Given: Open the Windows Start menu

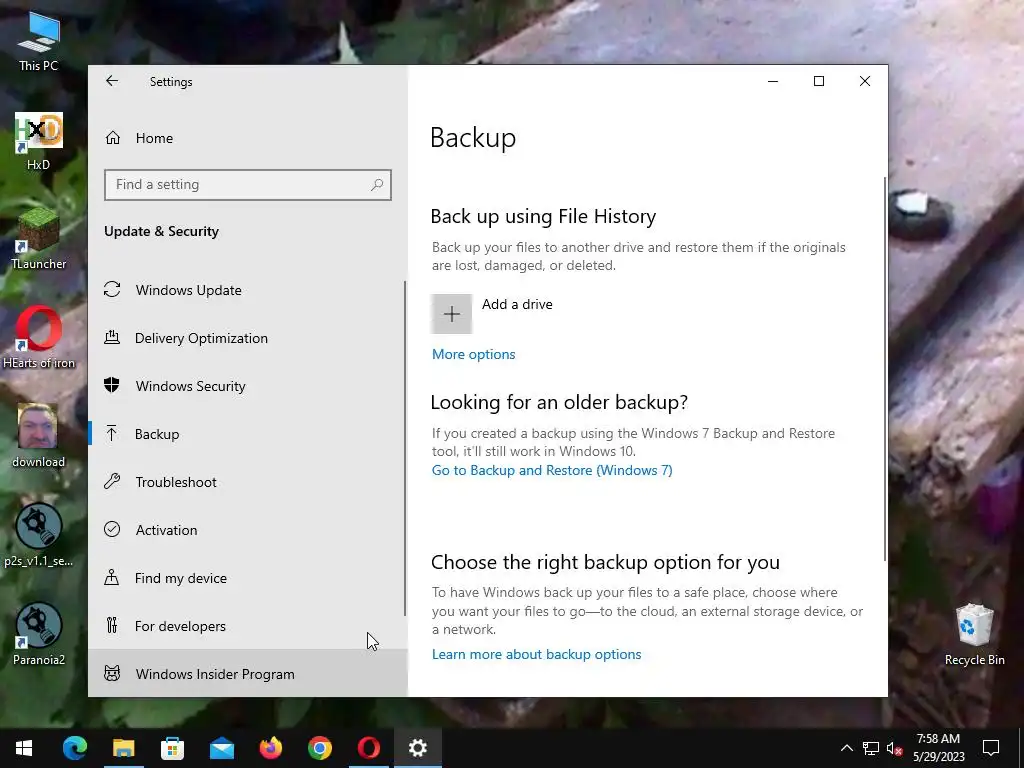Looking at the screenshot, I should click(x=24, y=748).
